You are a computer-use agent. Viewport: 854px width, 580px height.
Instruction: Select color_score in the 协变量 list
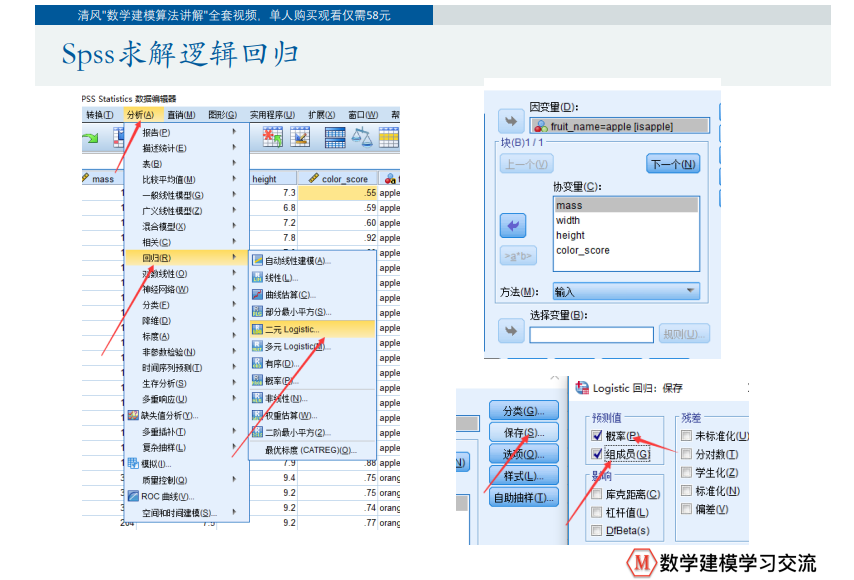583,250
